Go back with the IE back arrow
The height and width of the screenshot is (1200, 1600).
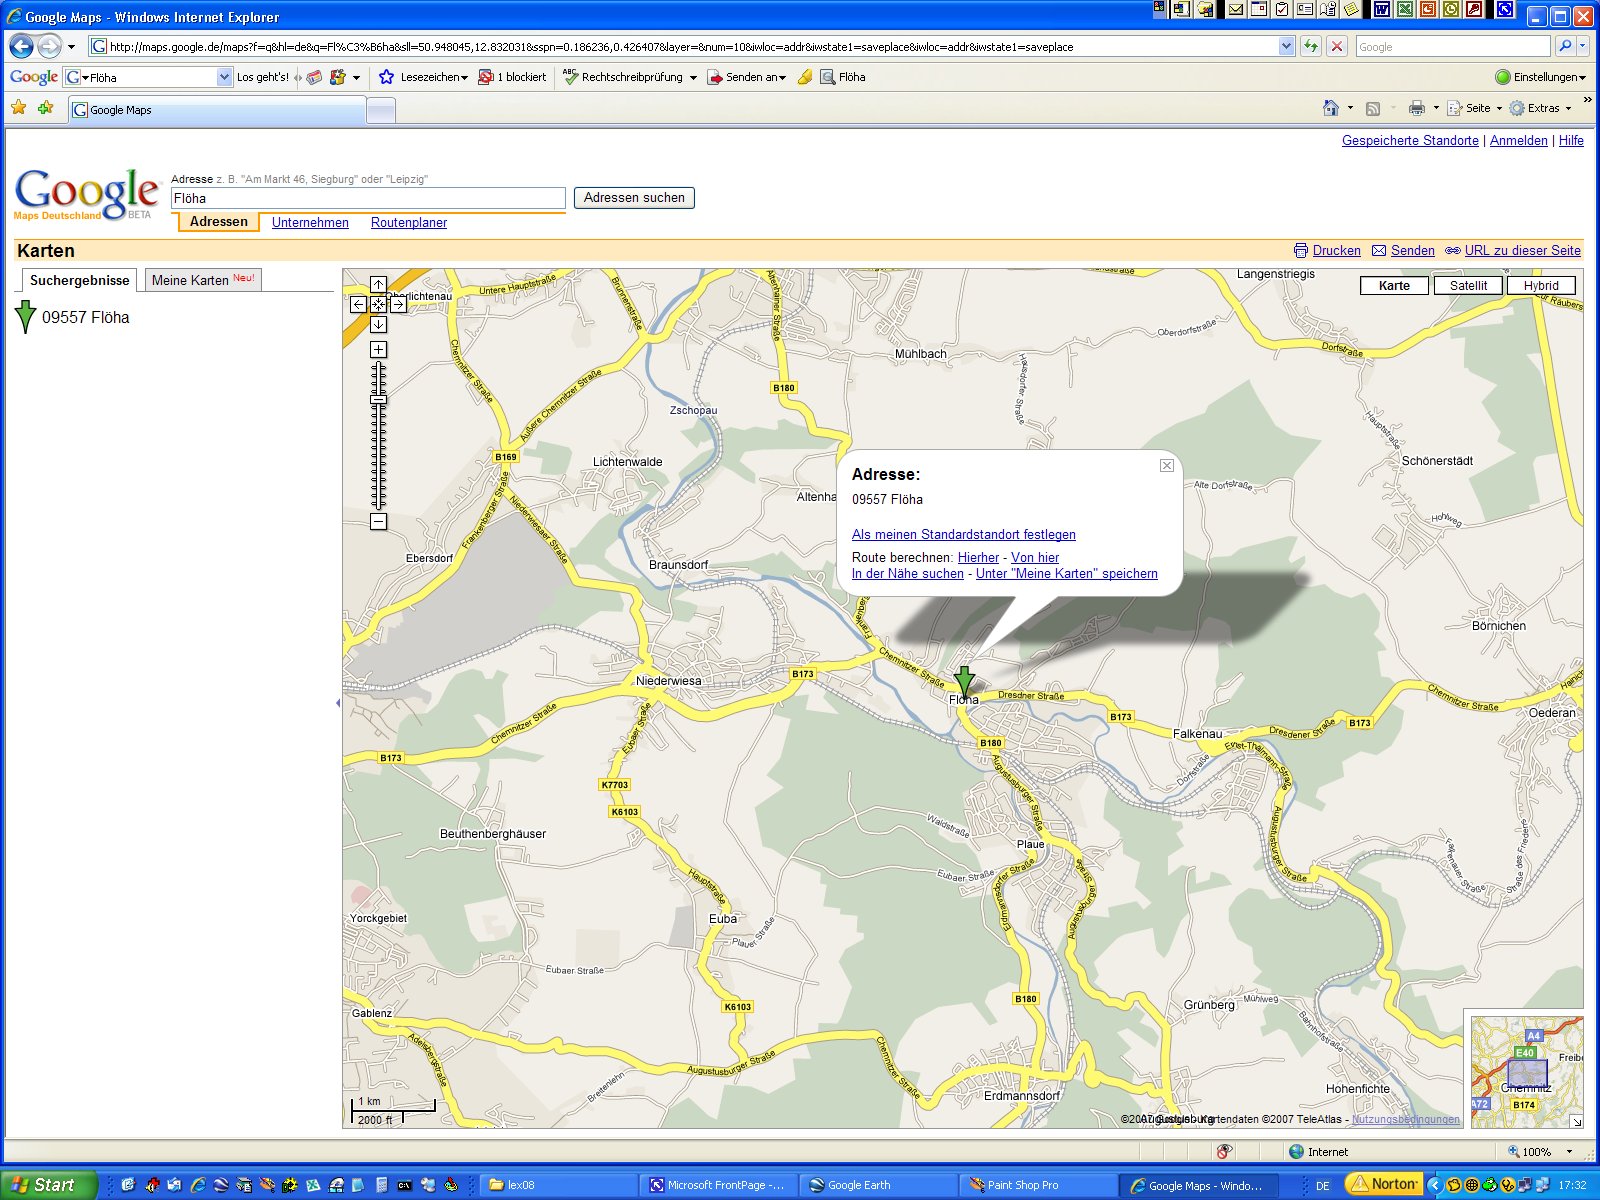click(21, 46)
